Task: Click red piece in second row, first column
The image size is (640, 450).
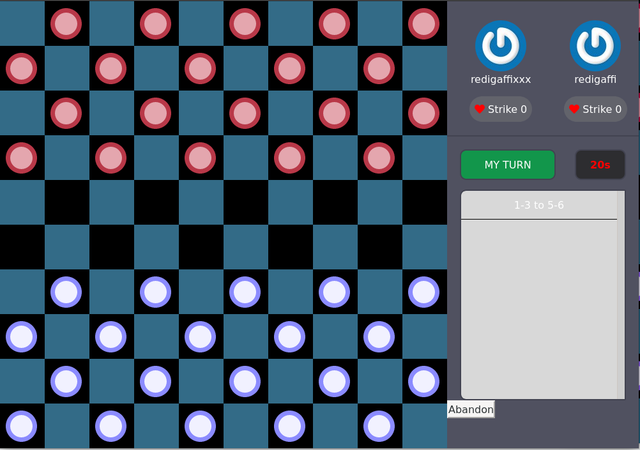Action: [x=21, y=68]
